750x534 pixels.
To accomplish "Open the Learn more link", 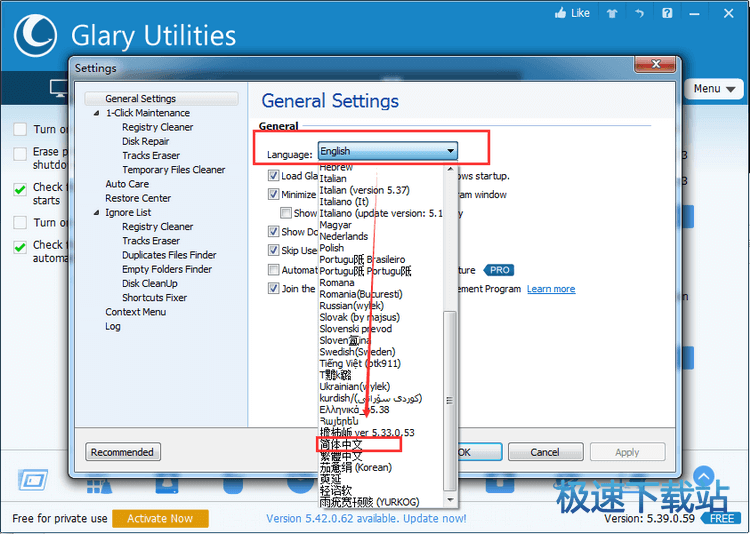I will coord(551,289).
